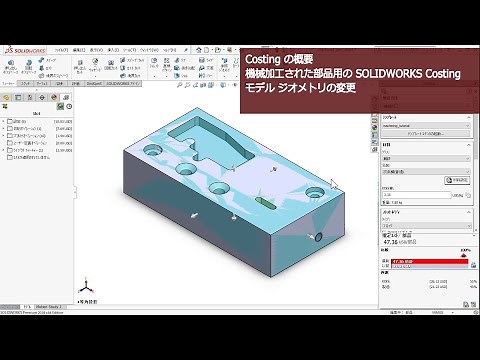Click the Extruded Boss/Base tool icon

click(x=11, y=63)
